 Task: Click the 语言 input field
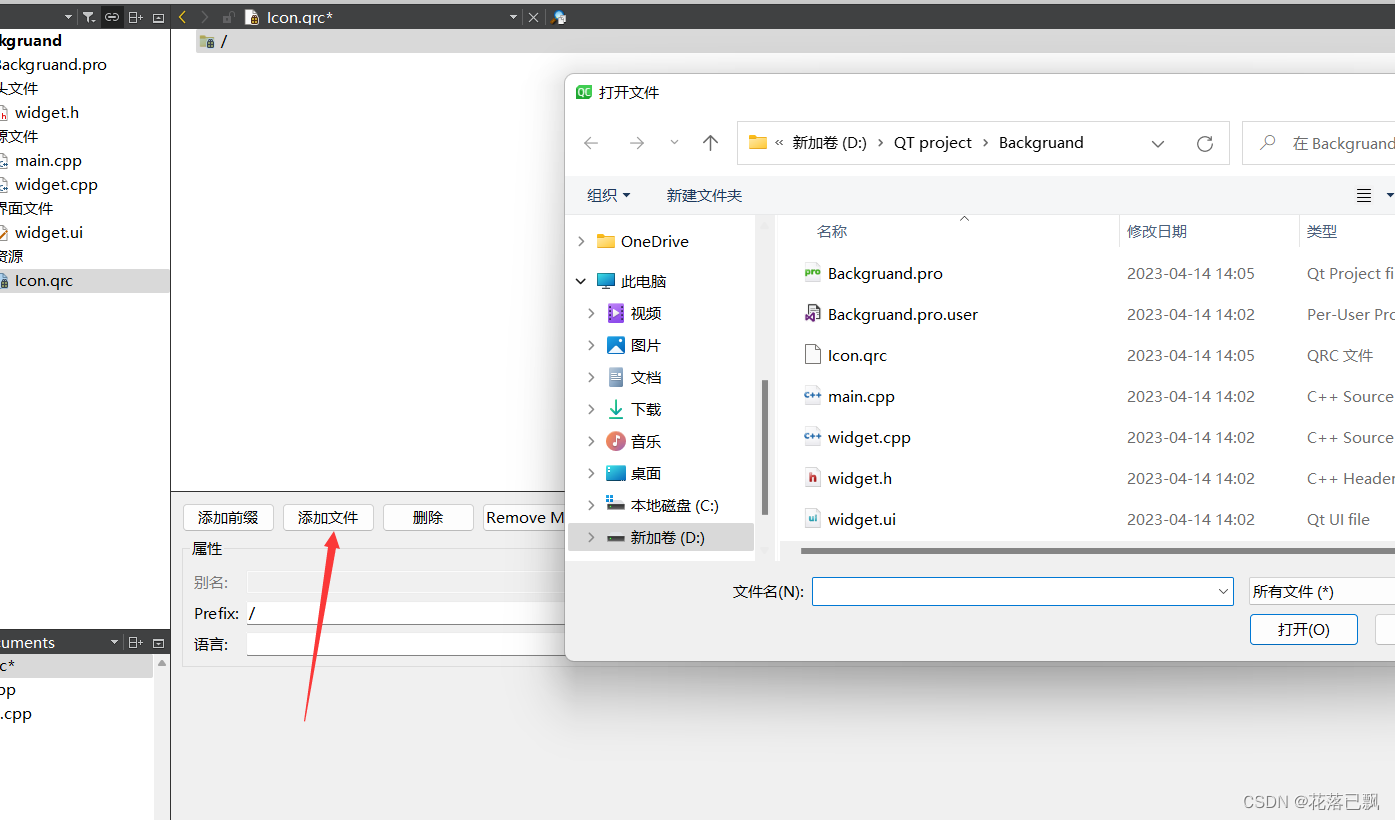405,644
